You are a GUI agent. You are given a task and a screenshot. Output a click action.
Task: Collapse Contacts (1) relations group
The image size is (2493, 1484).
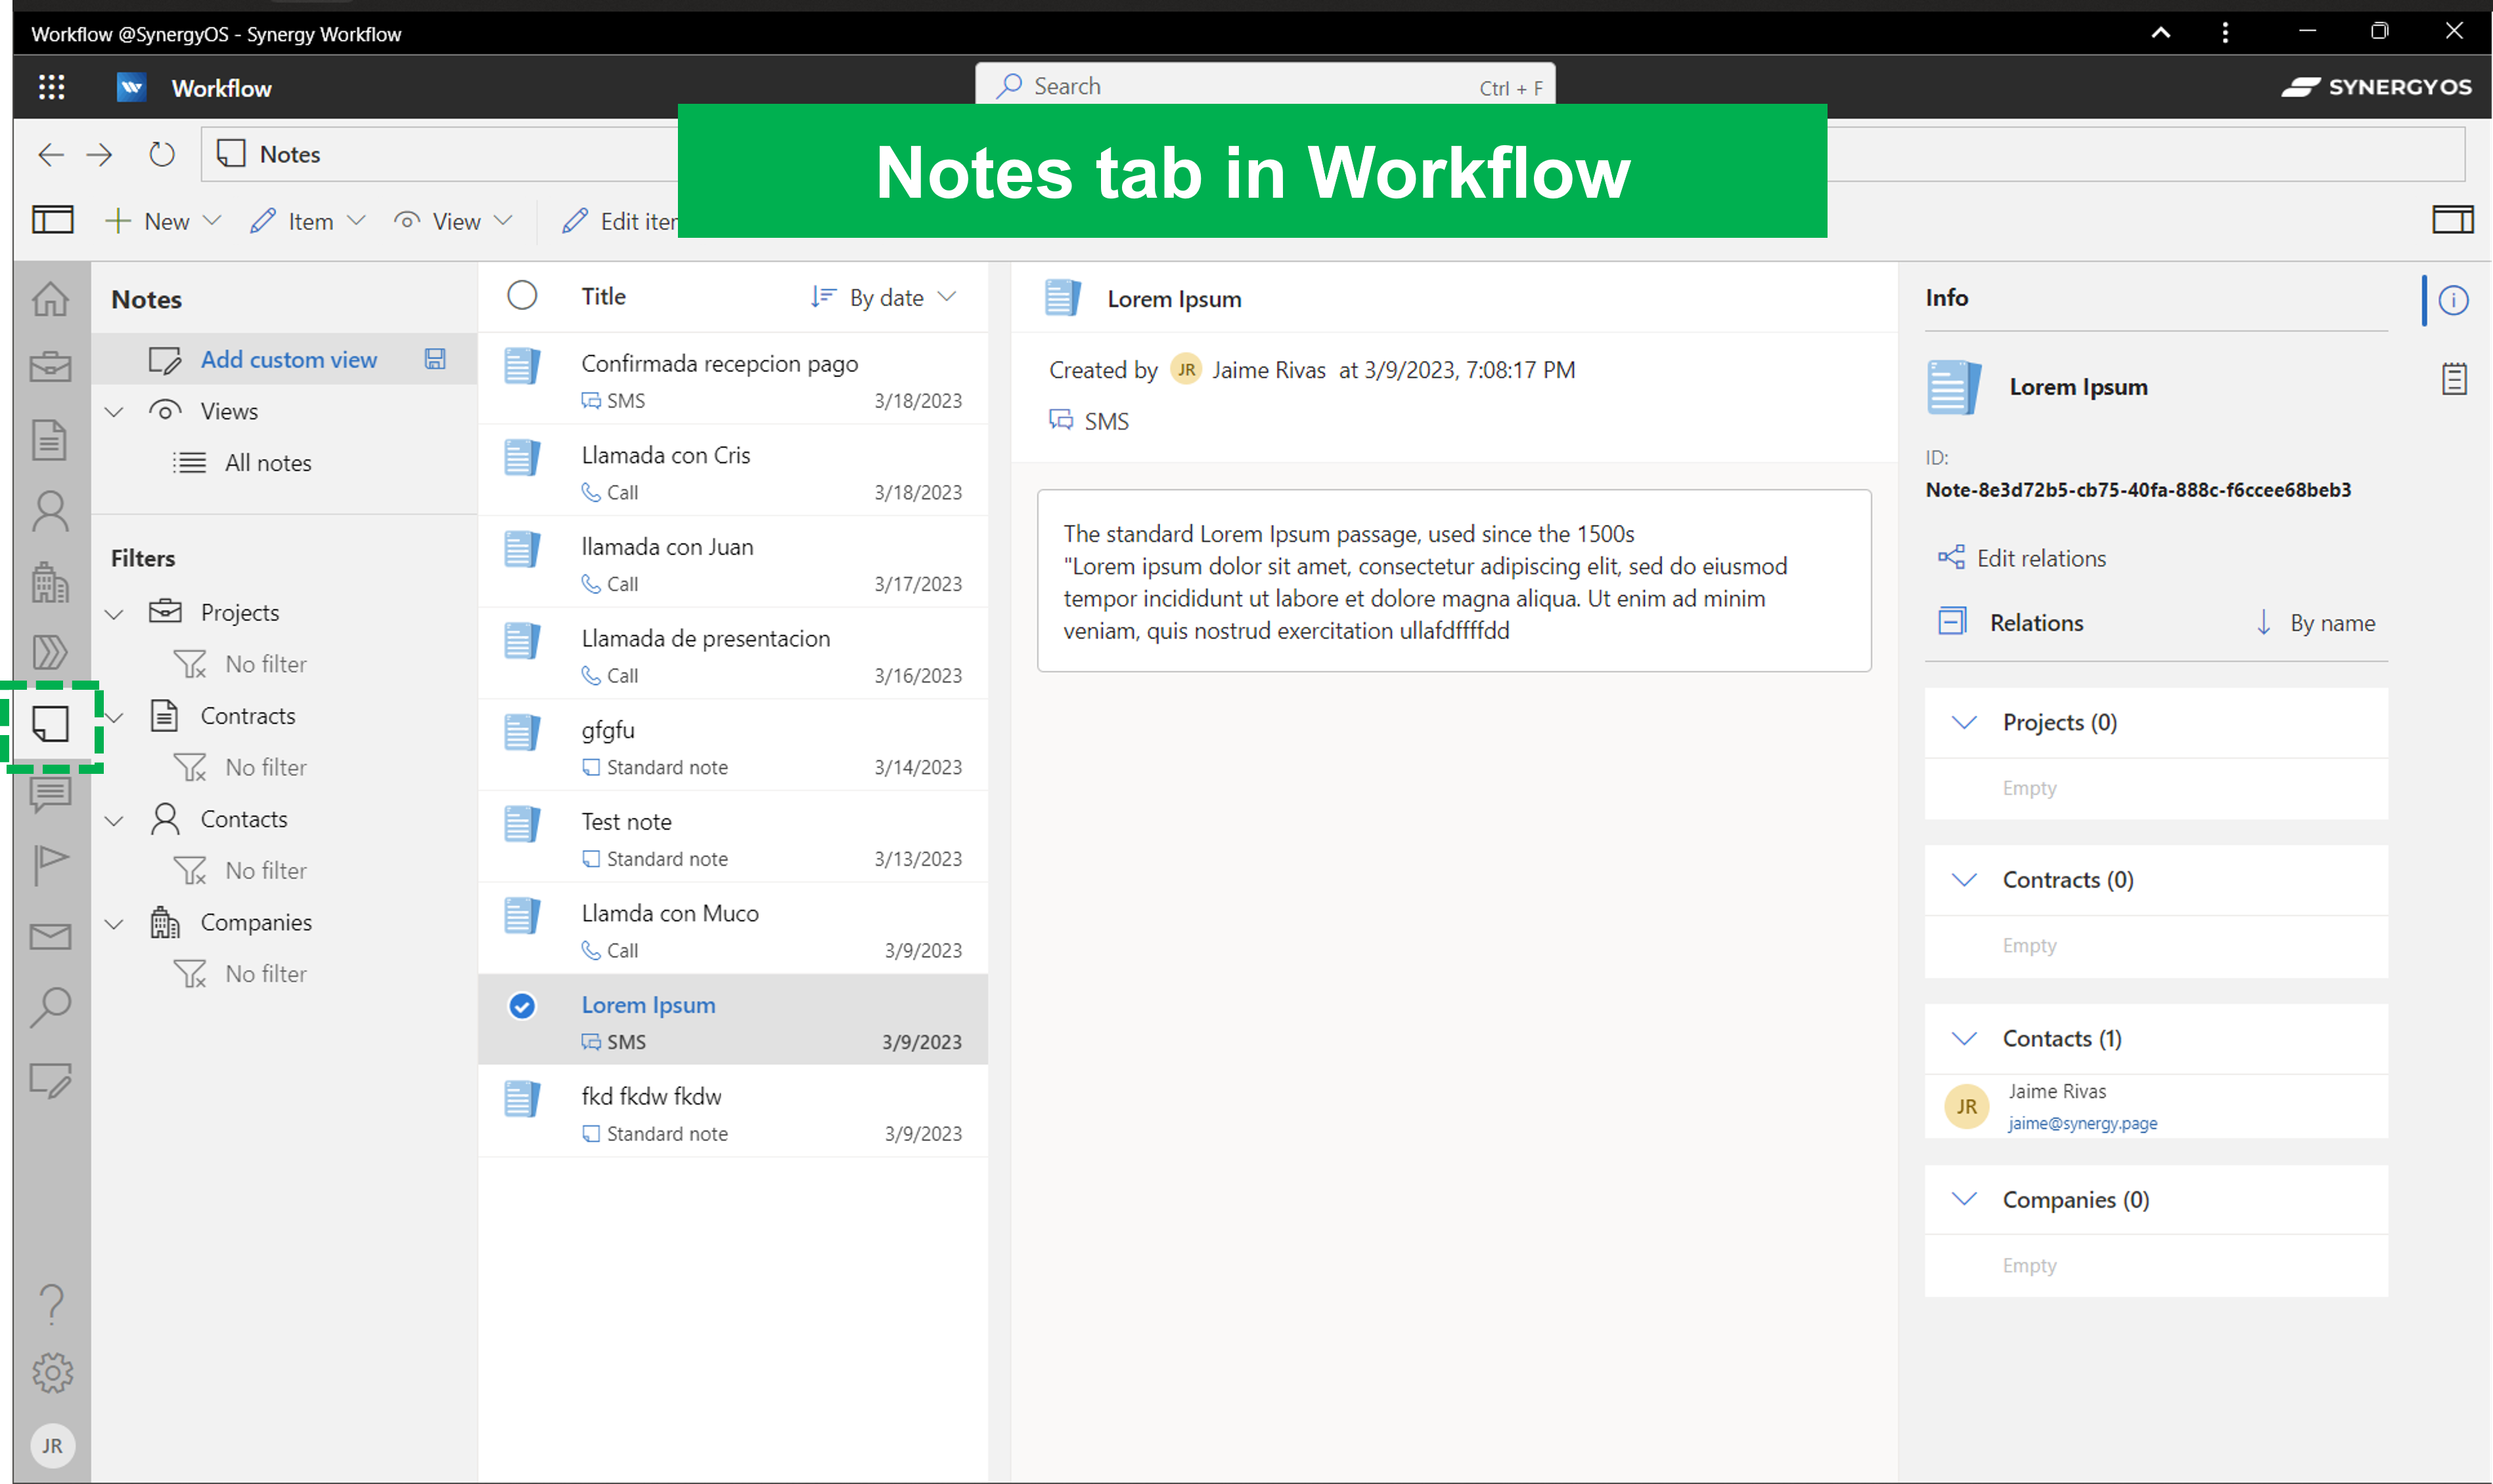tap(1964, 1038)
